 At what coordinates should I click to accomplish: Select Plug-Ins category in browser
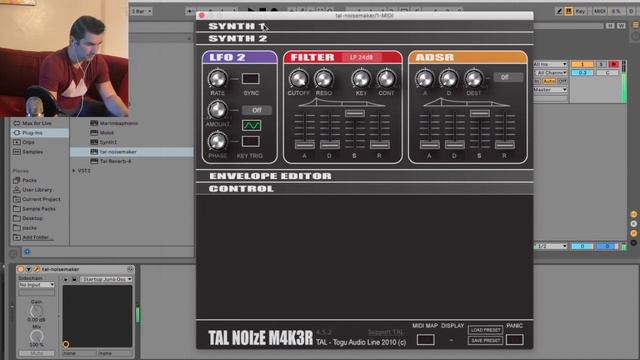click(x=40, y=133)
